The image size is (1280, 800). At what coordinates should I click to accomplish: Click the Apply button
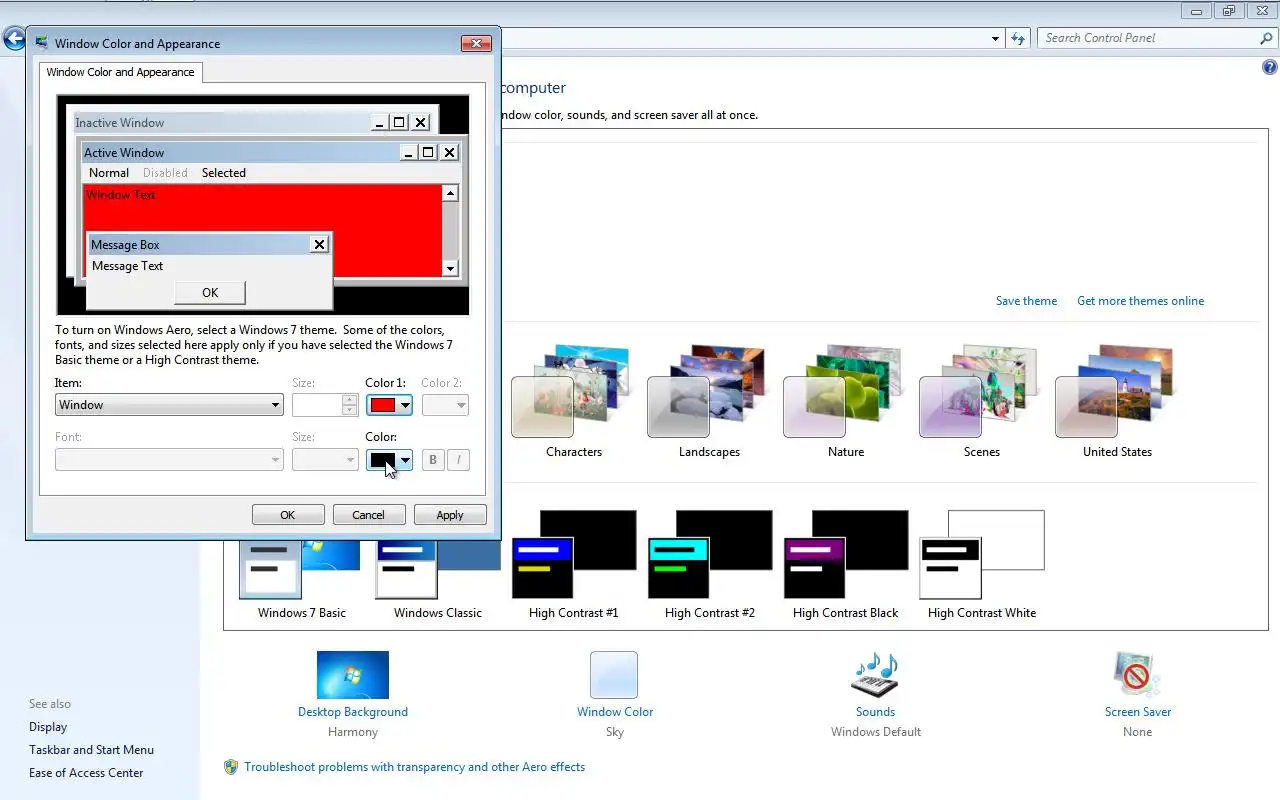click(x=450, y=515)
